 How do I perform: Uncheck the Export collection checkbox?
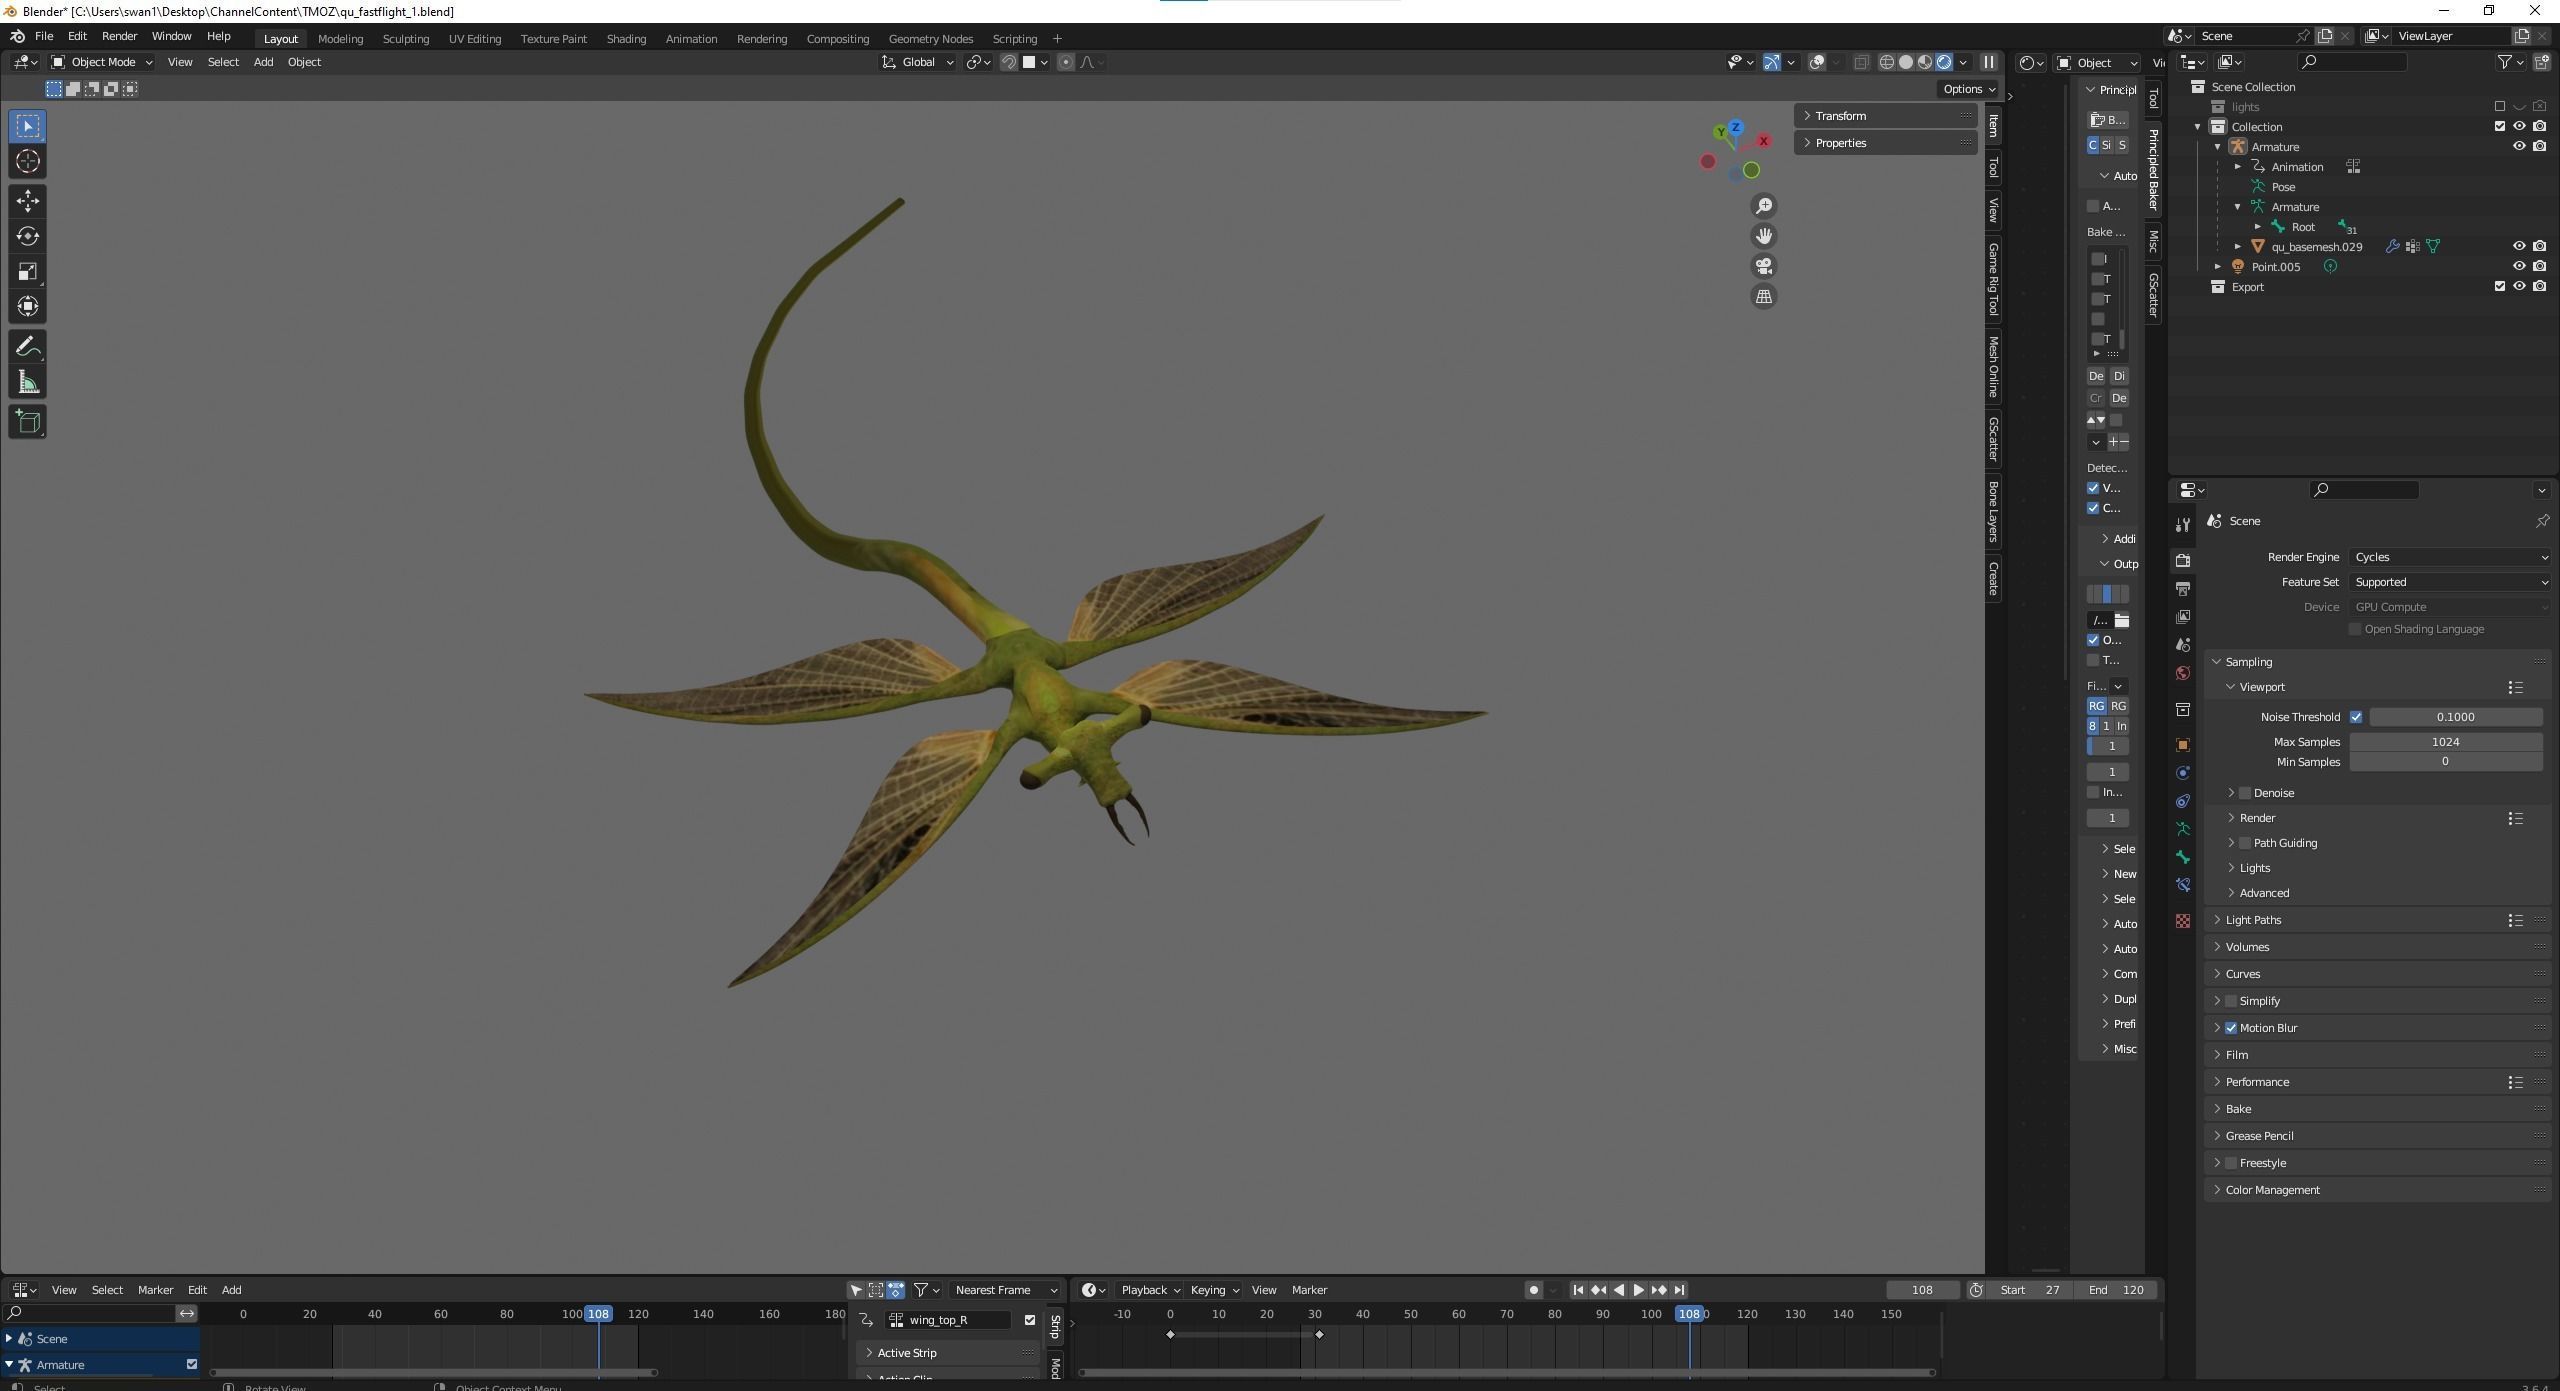click(2500, 286)
